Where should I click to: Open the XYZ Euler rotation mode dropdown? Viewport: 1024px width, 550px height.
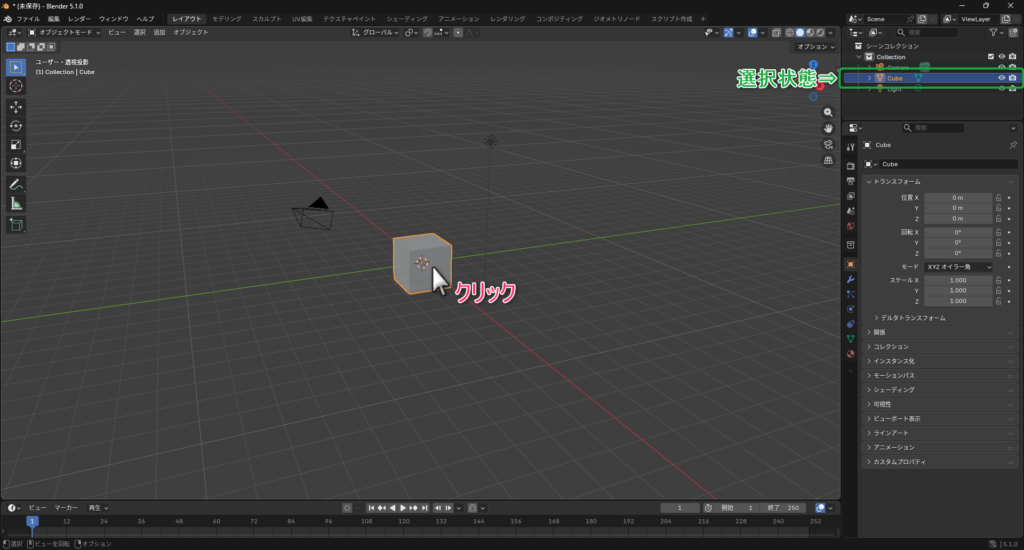pyautogui.click(x=958, y=267)
